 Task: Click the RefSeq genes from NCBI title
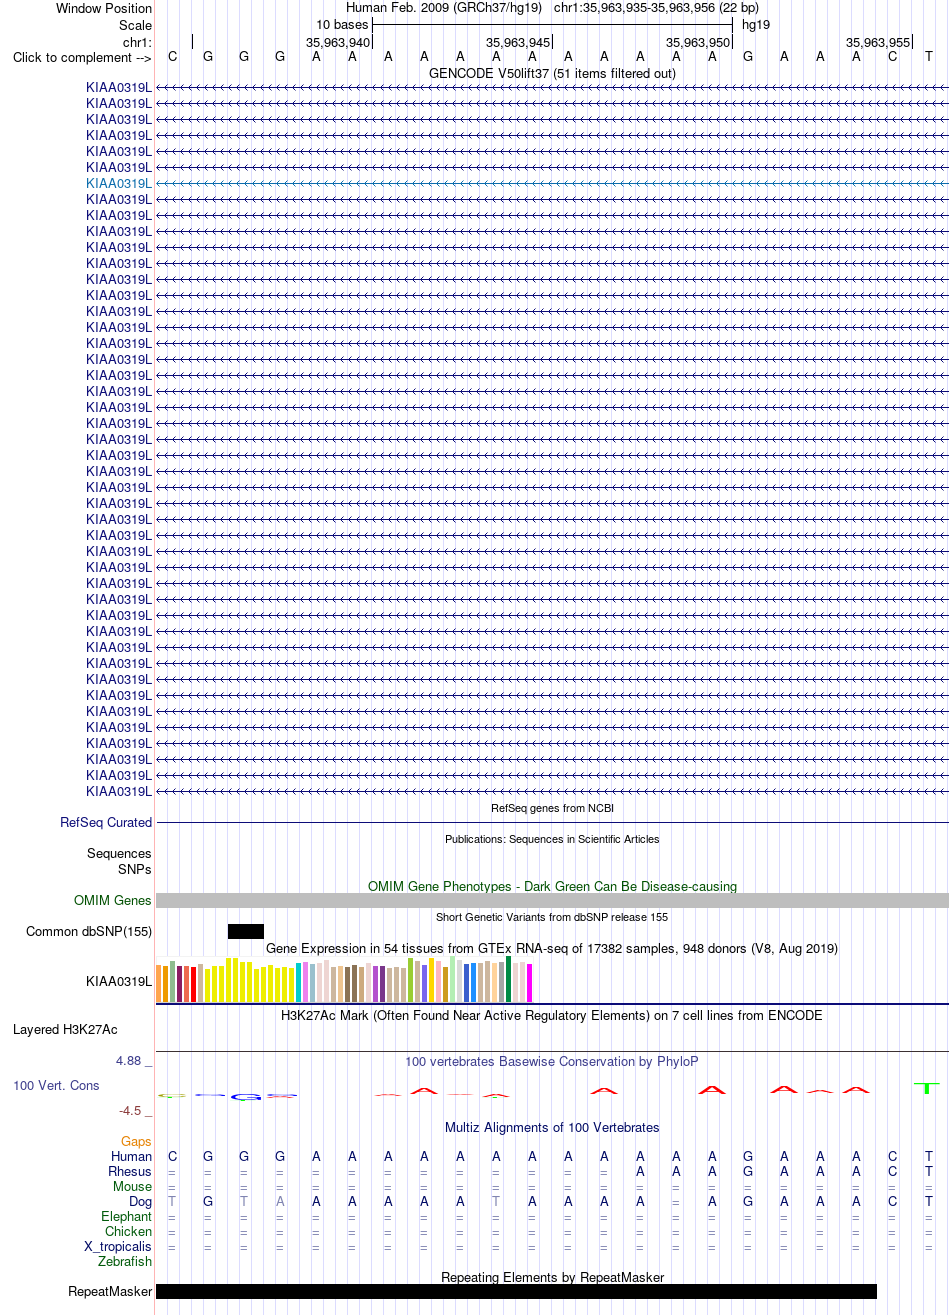(x=552, y=808)
